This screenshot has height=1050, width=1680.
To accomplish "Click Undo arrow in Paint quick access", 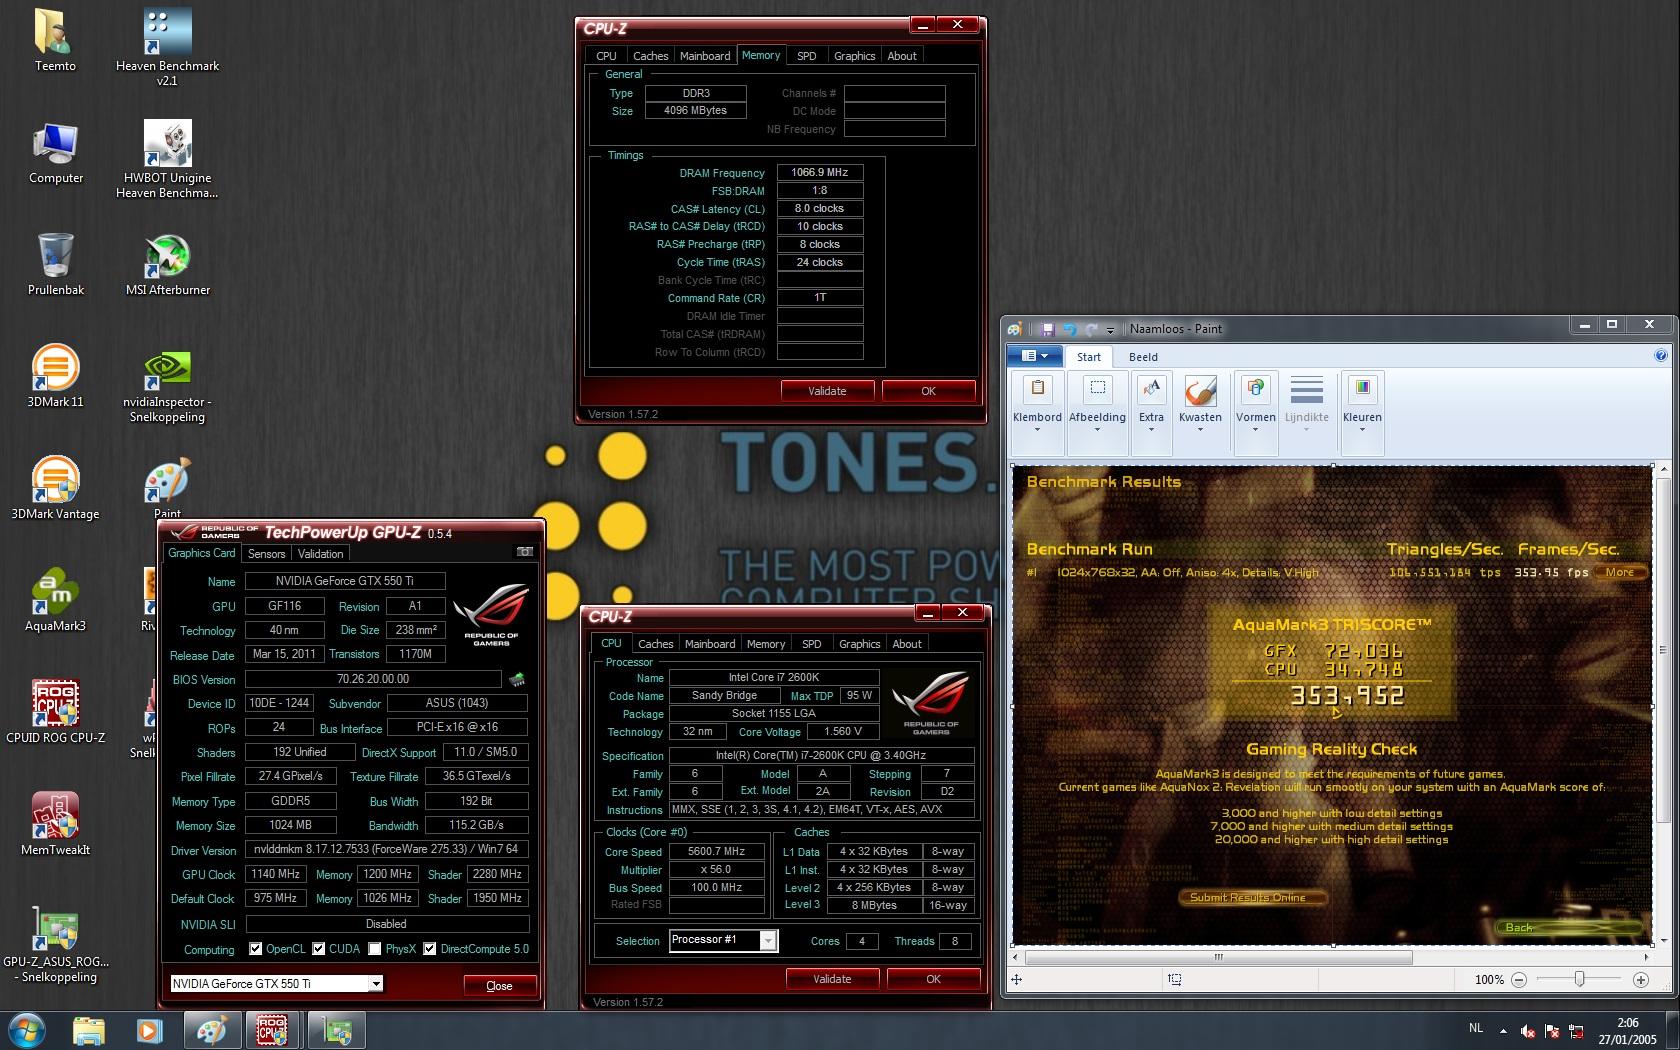I will (1069, 329).
